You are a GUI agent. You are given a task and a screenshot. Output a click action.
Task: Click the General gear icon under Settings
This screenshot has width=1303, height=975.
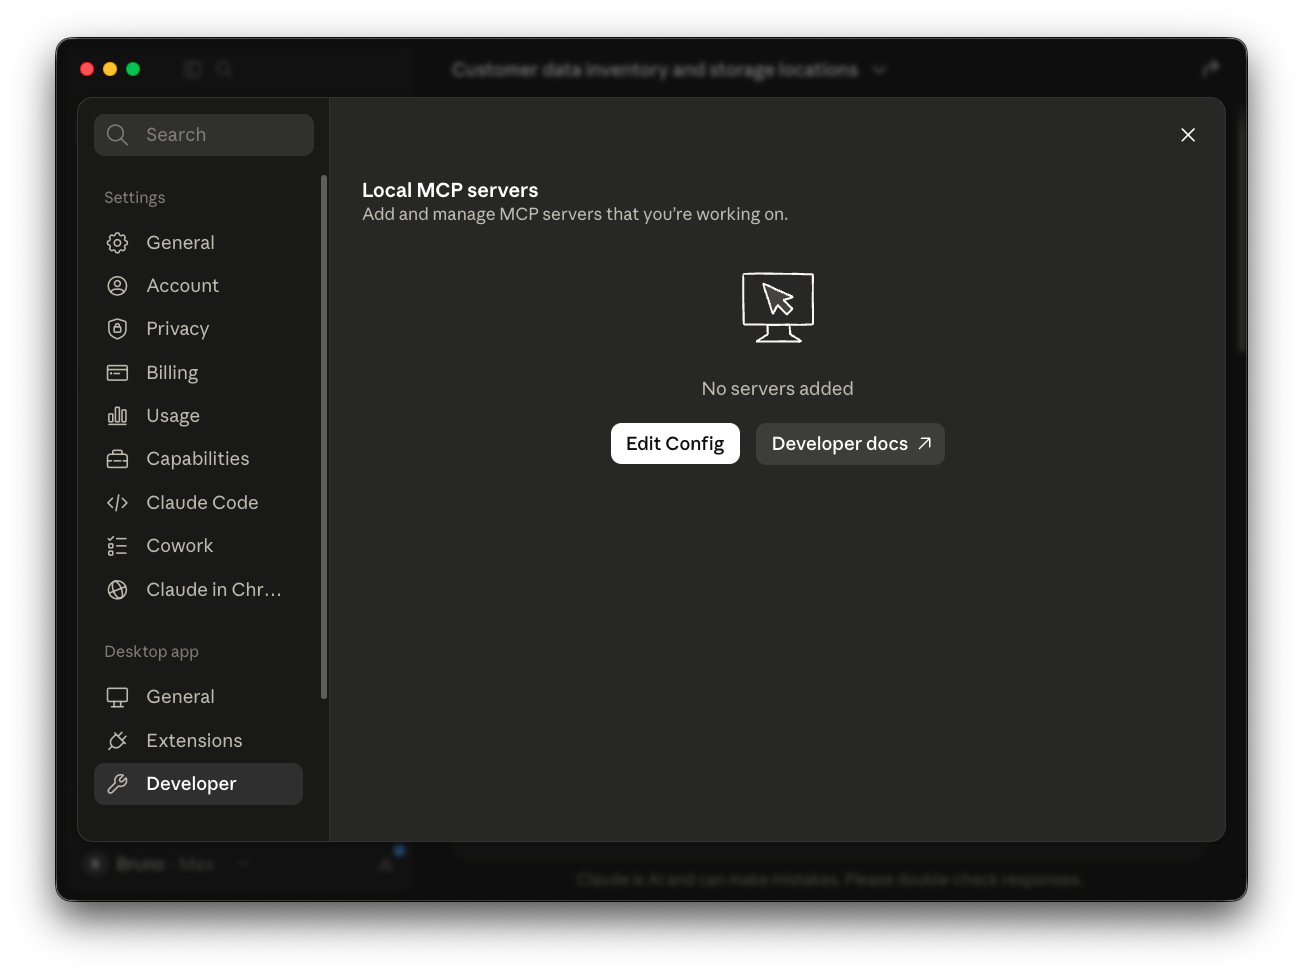117,243
